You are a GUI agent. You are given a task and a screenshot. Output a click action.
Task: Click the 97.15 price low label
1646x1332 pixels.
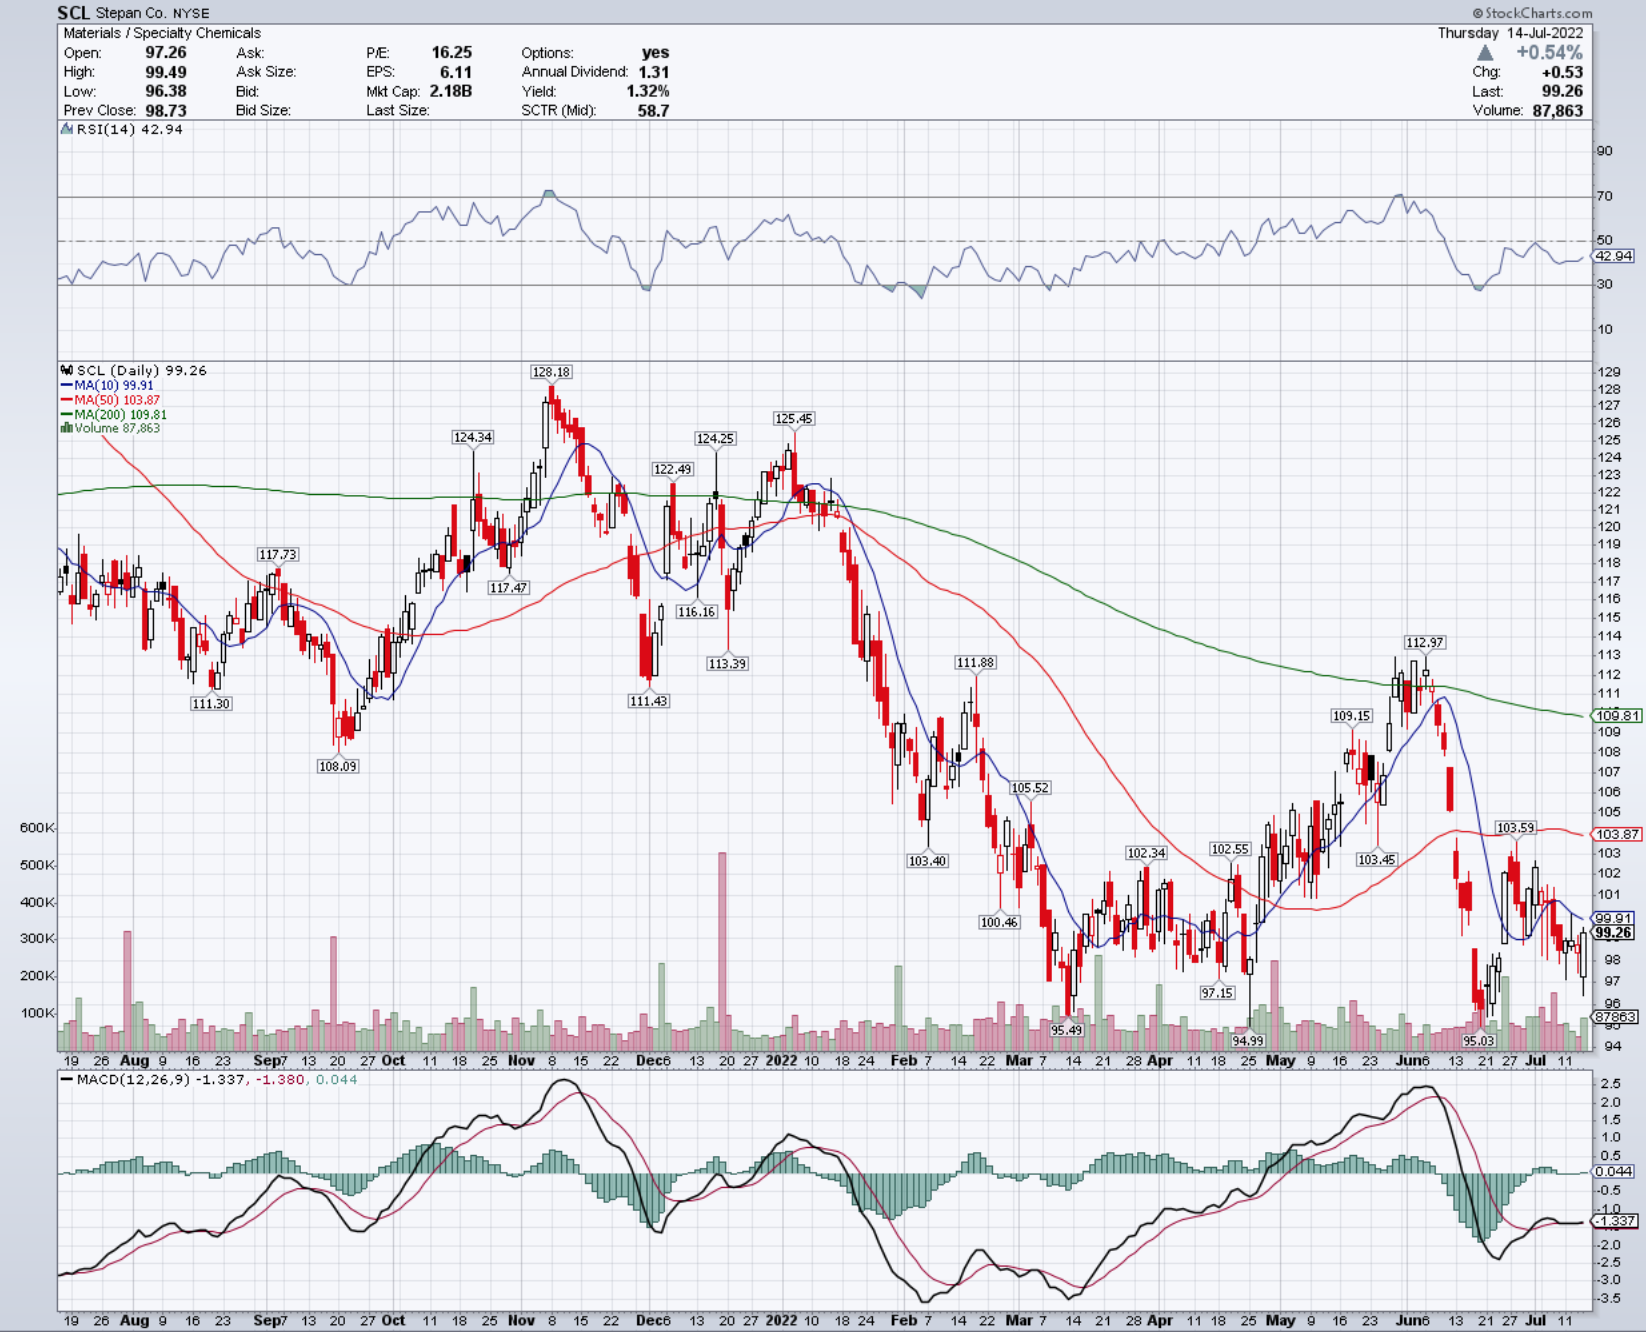pos(1218,992)
